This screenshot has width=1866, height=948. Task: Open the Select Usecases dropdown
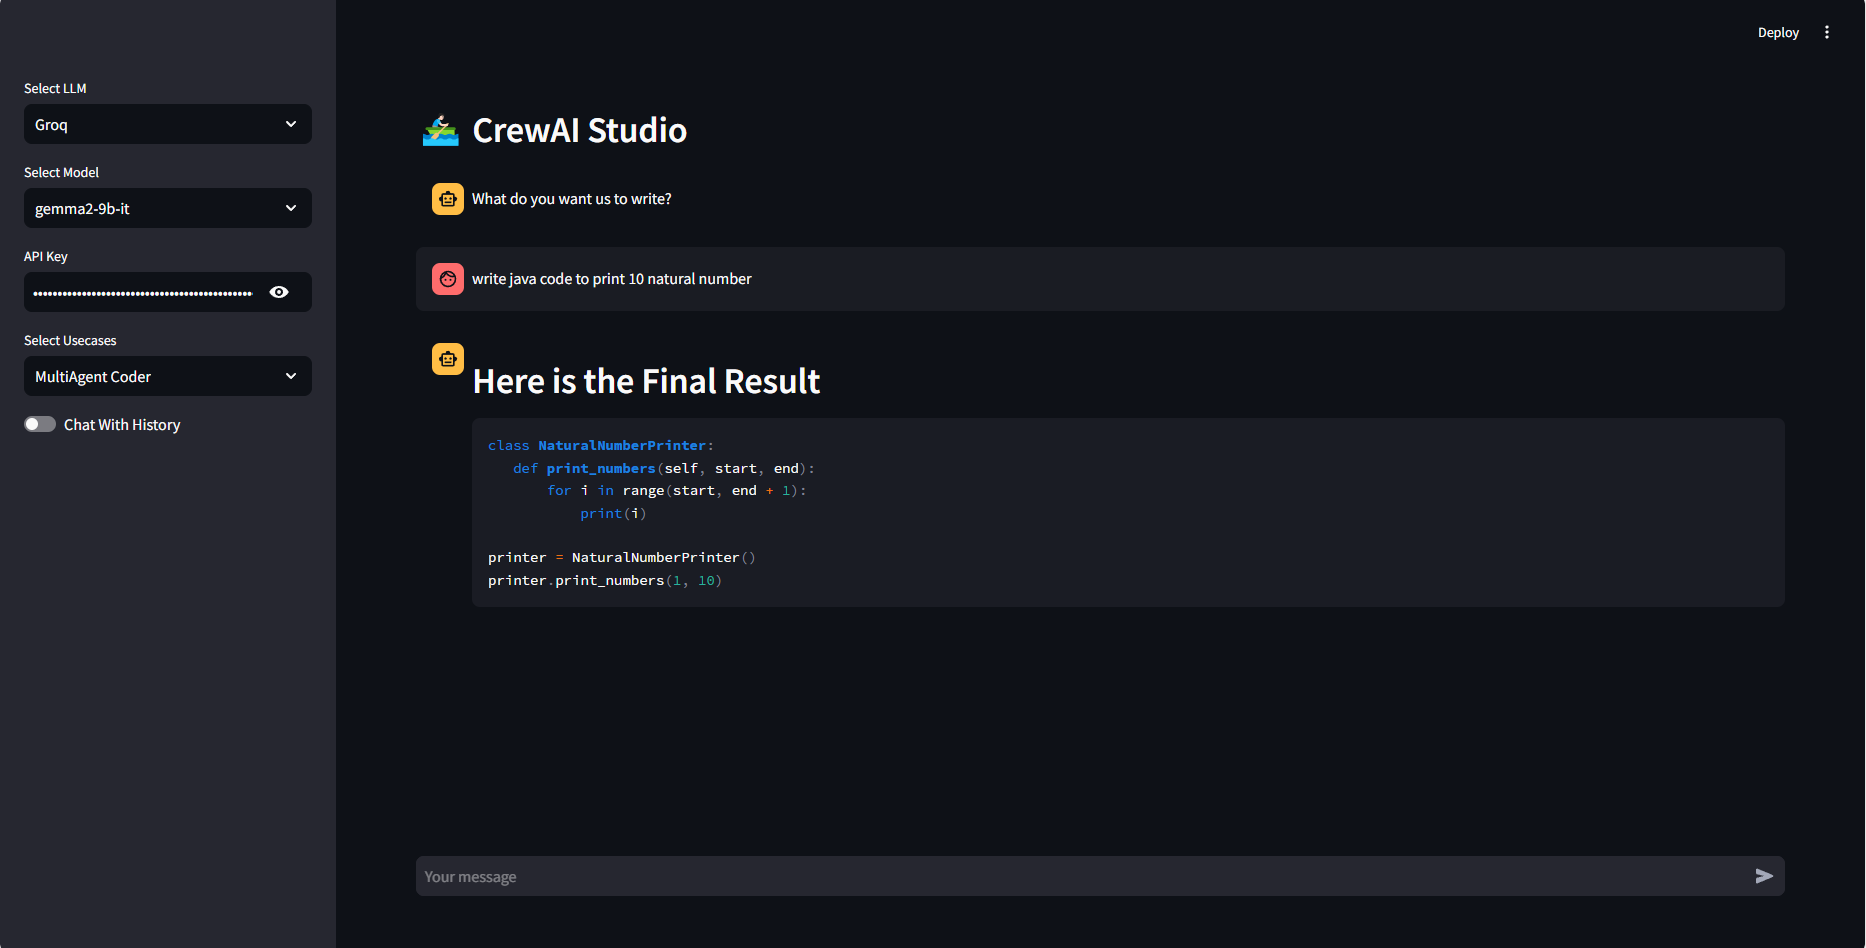click(166, 376)
